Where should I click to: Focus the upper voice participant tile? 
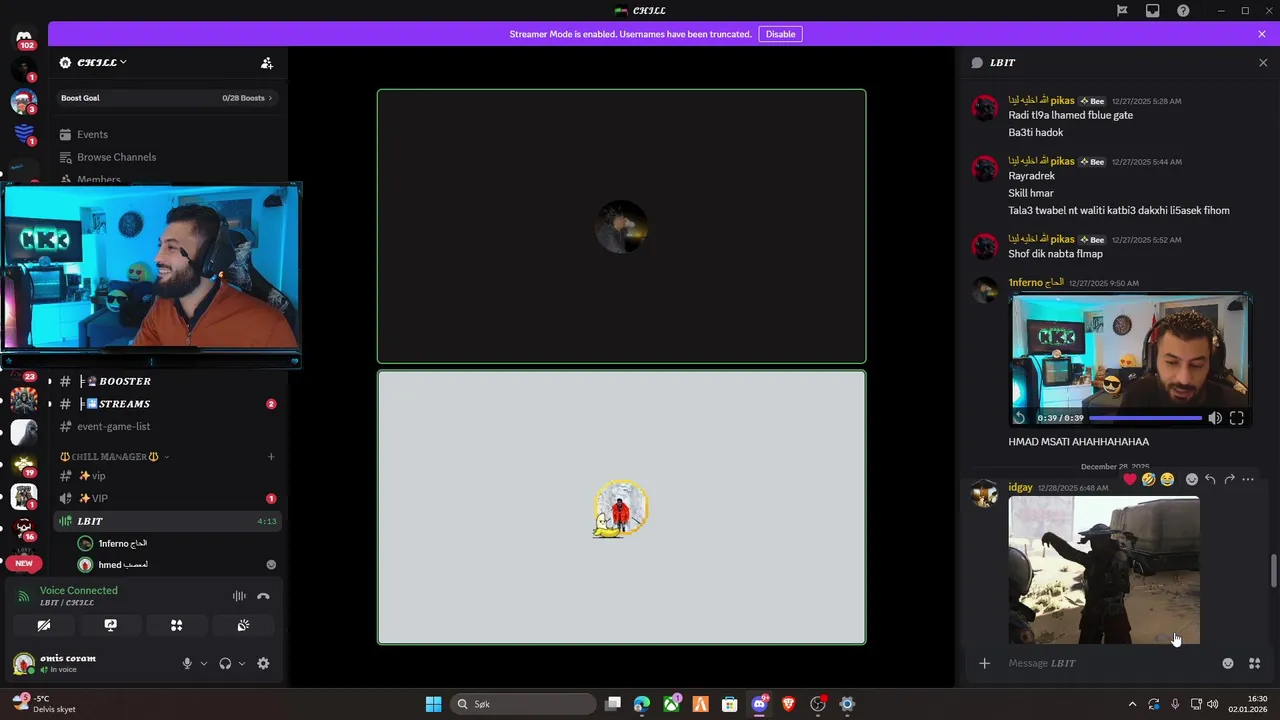coord(621,226)
